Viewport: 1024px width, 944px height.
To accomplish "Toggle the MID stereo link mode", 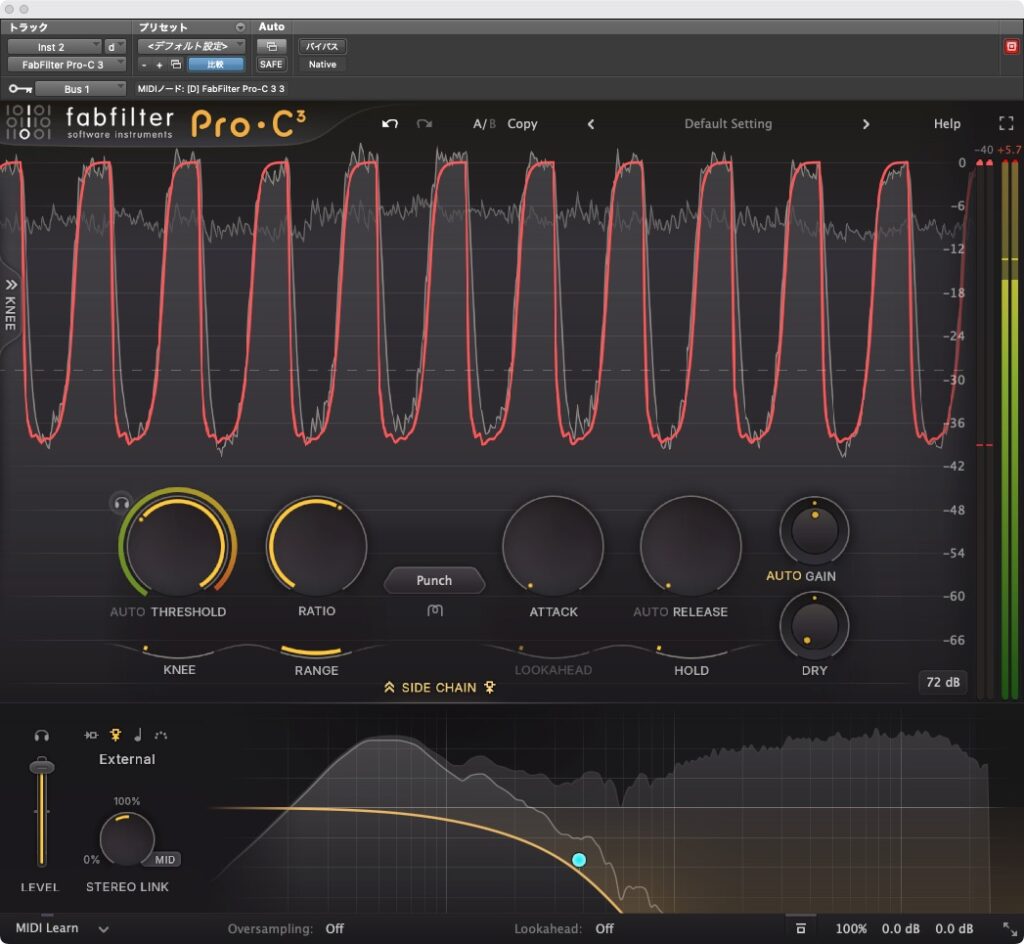I will point(165,860).
